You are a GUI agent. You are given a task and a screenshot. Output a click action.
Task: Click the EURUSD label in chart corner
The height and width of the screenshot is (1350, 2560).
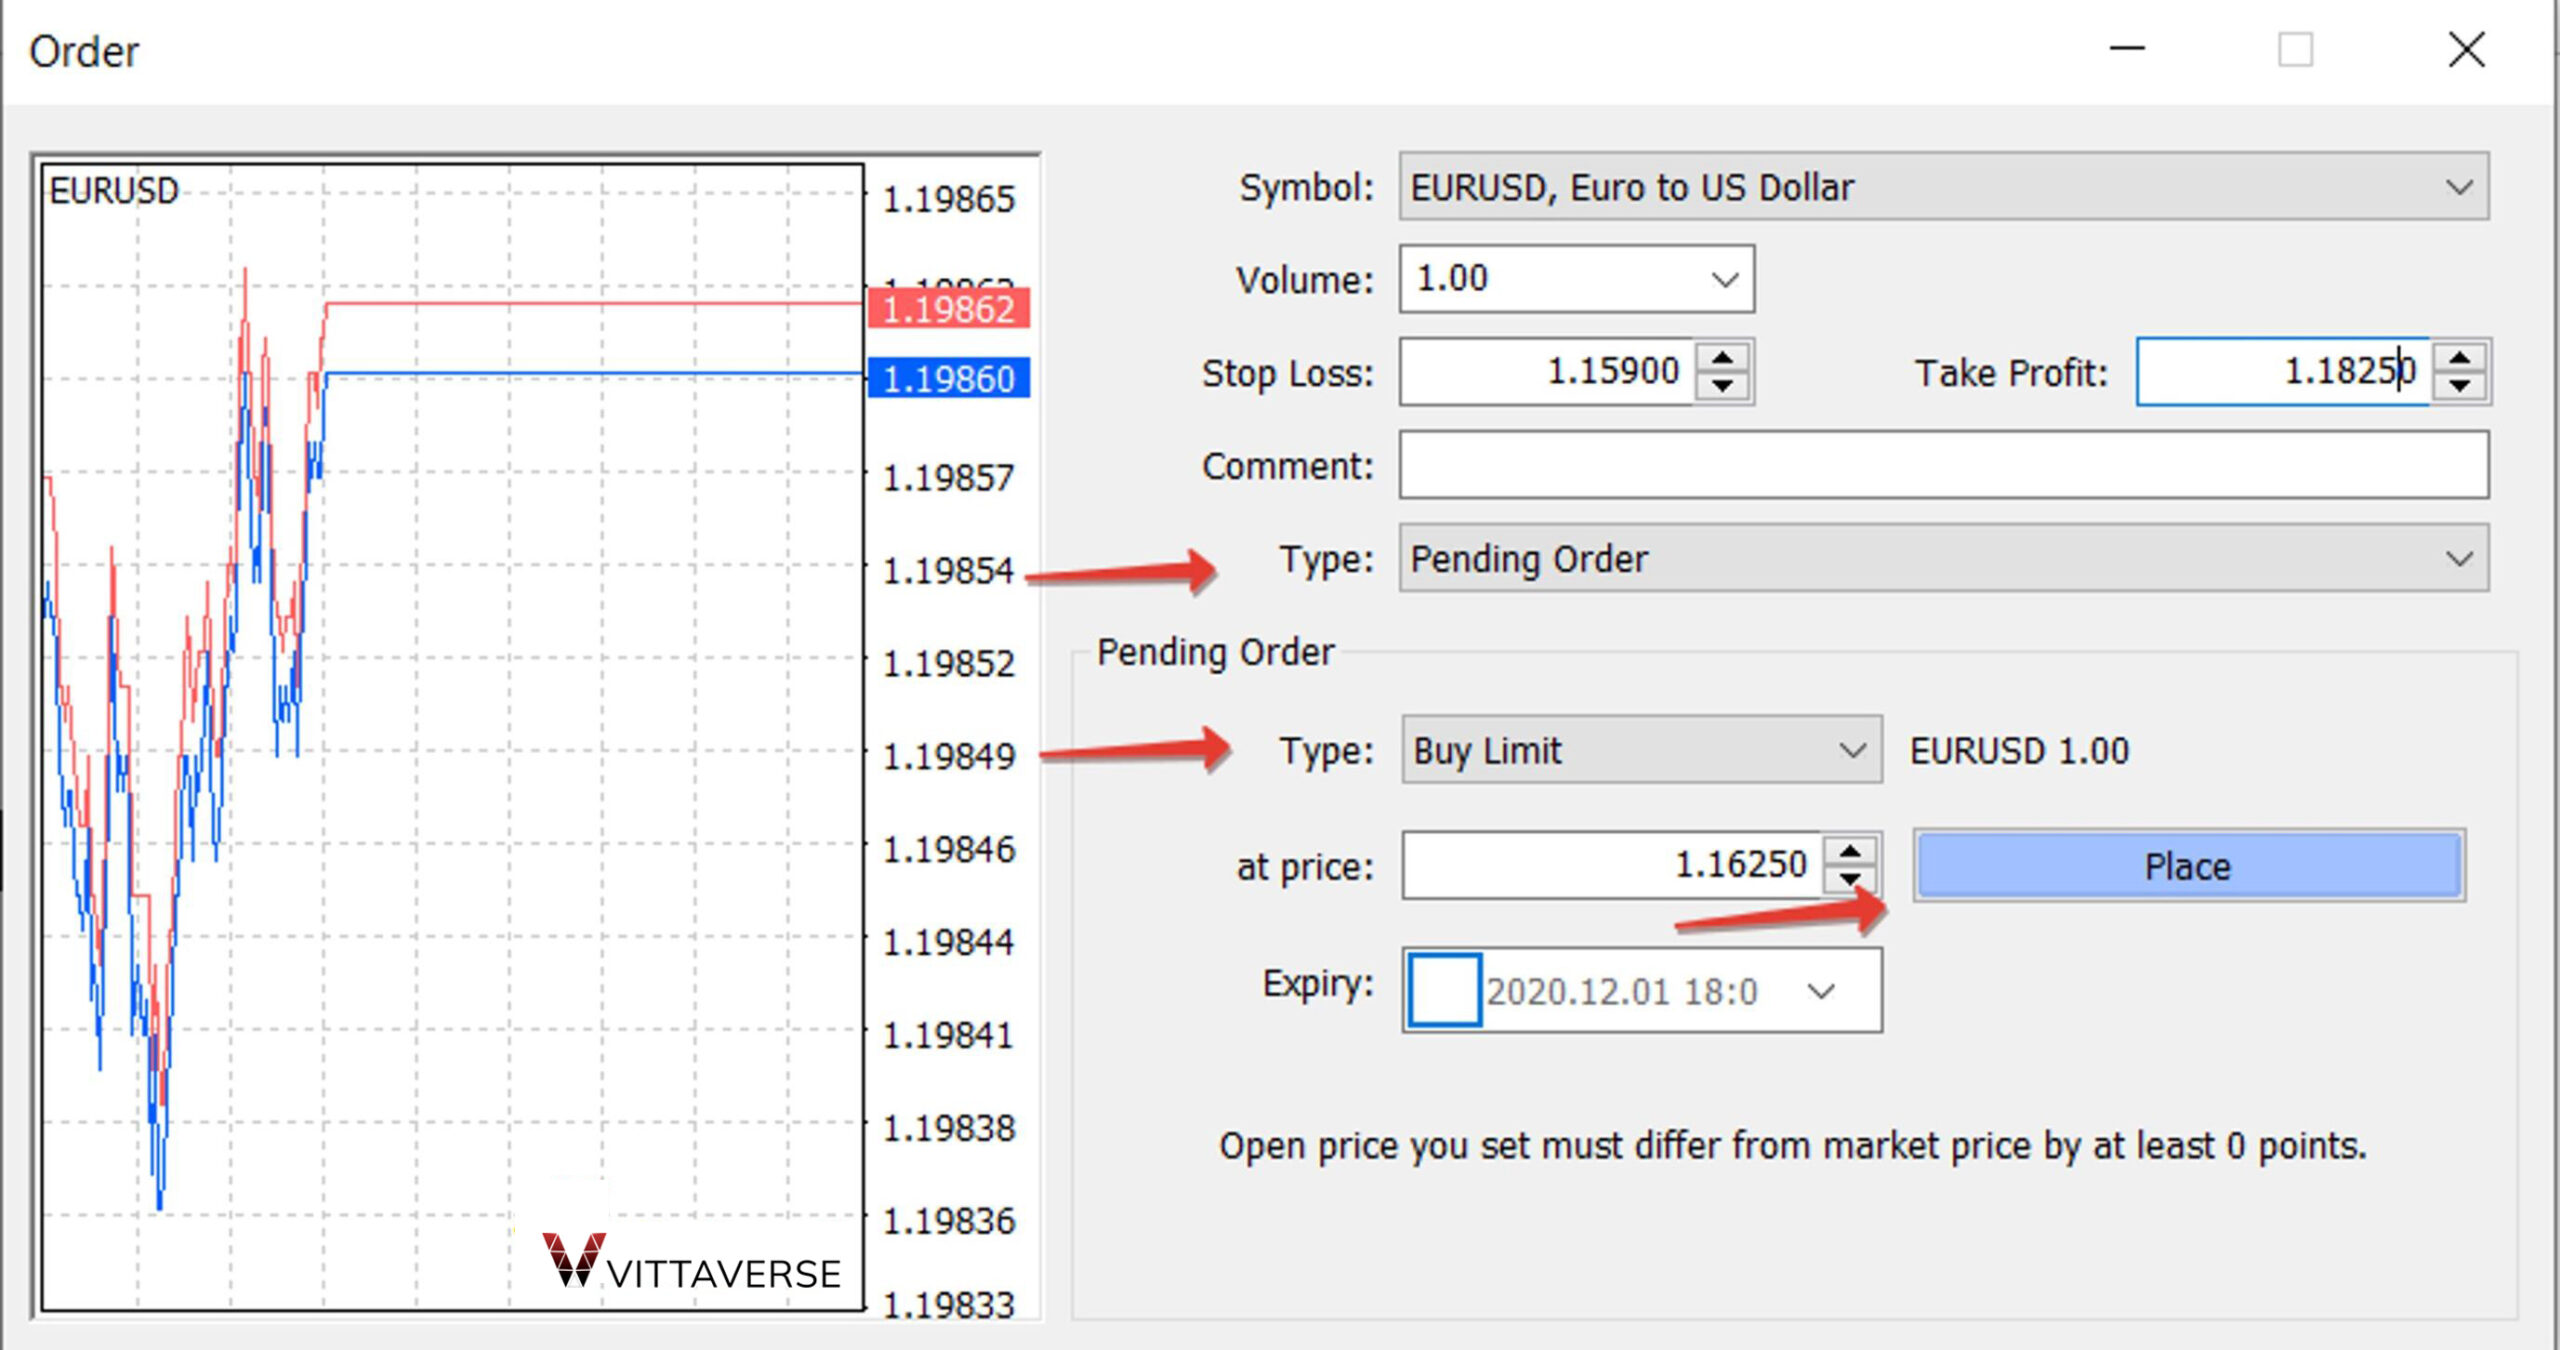tap(114, 190)
